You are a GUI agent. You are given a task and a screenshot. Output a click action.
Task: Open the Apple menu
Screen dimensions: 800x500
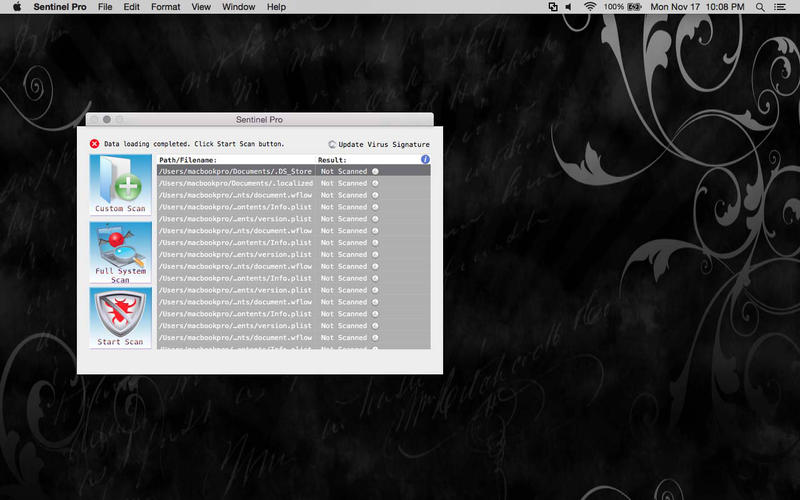pyautogui.click(x=17, y=7)
